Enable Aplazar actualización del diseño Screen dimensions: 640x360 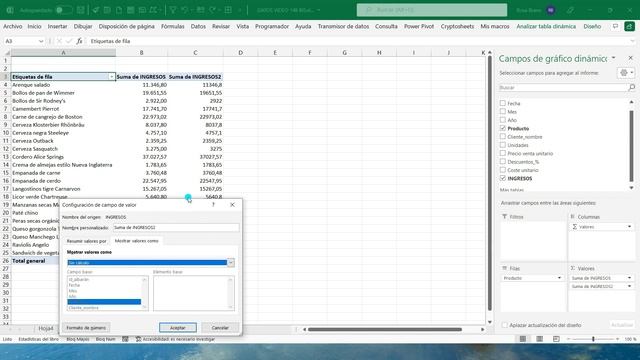pyautogui.click(x=504, y=325)
